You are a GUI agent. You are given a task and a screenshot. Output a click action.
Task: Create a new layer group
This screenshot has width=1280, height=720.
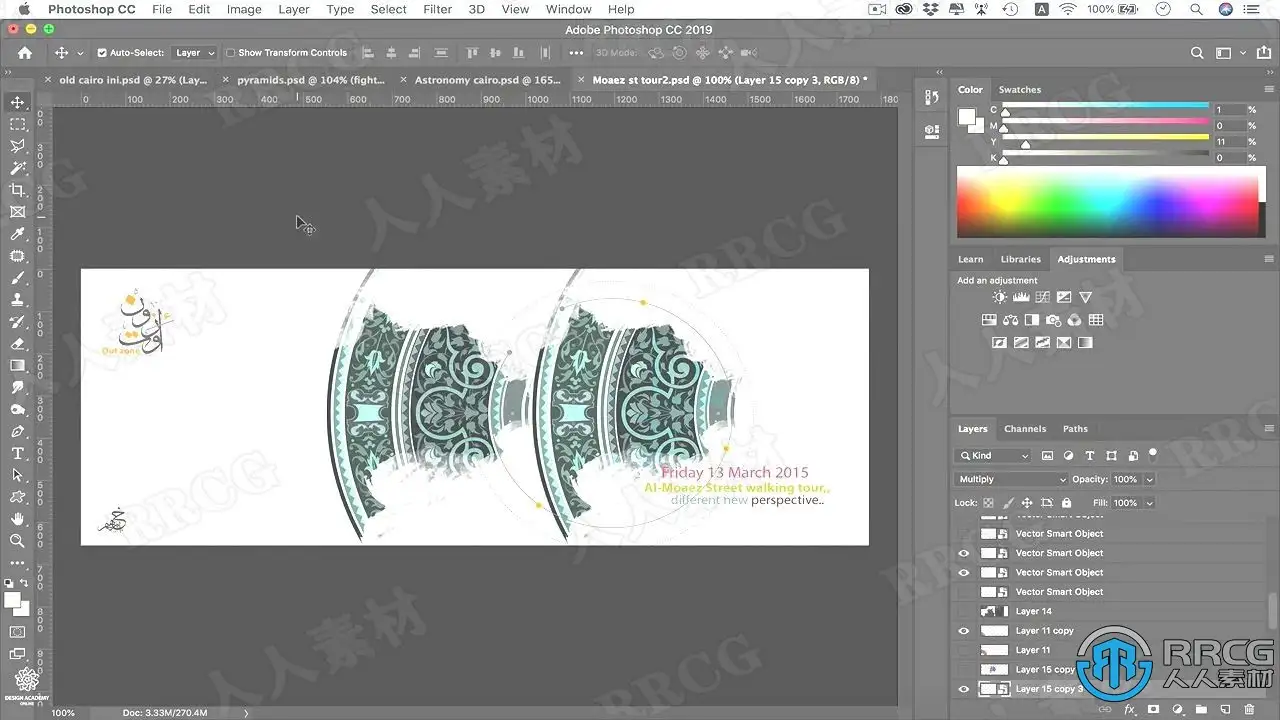click(x=1200, y=709)
